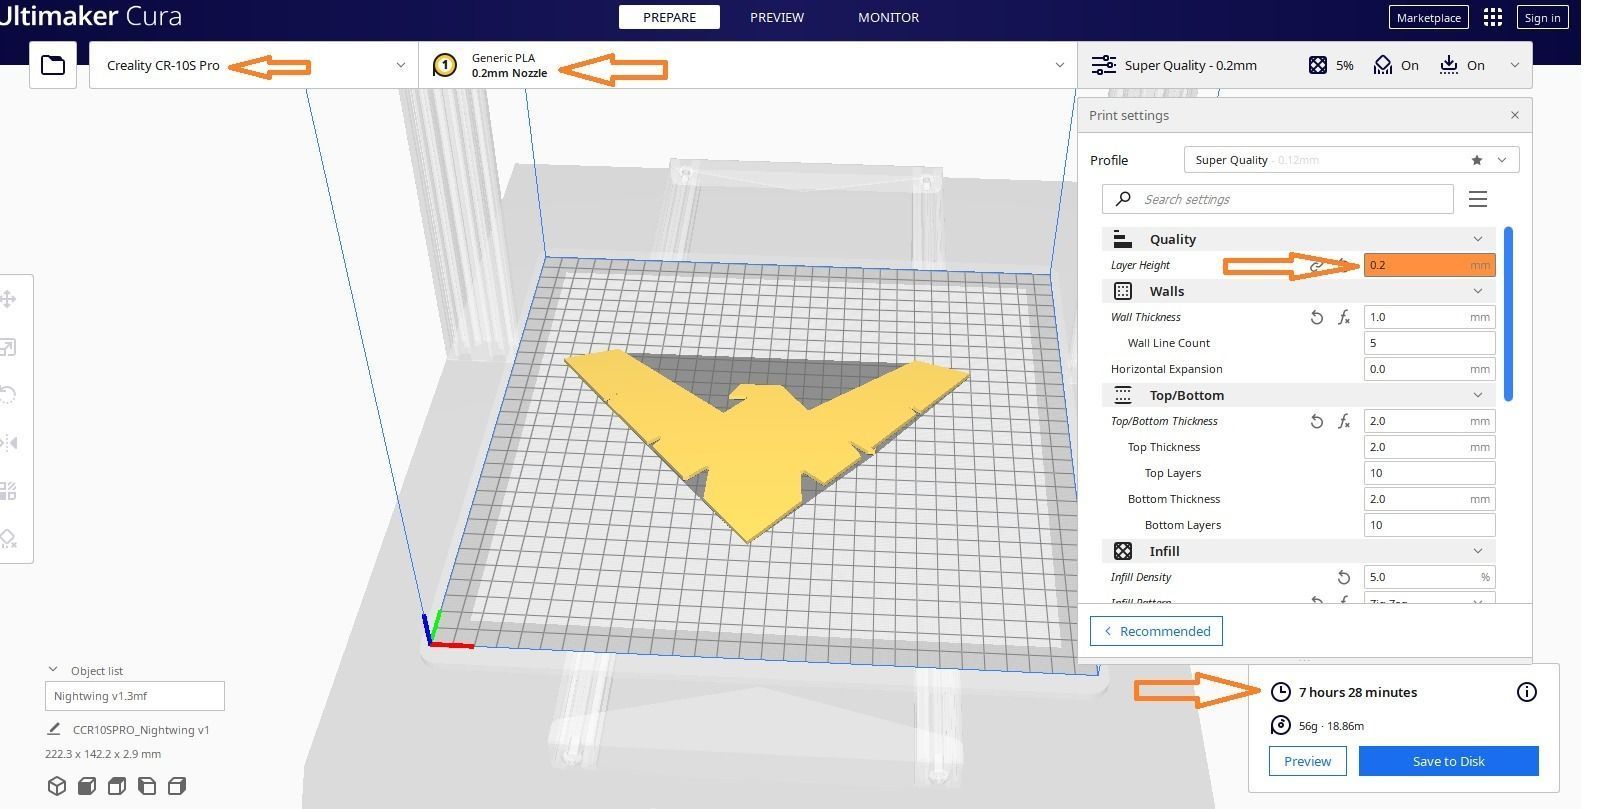This screenshot has height=809, width=1600.
Task: Click Top/Bottom Thickness fx icon
Action: point(1344,421)
